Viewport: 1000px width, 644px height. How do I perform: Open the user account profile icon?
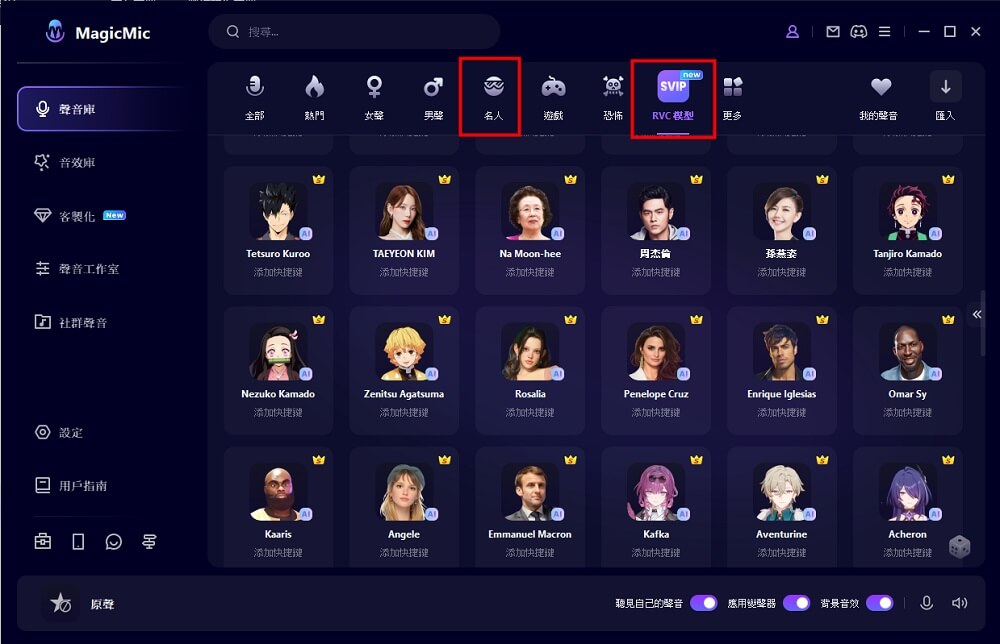[793, 32]
